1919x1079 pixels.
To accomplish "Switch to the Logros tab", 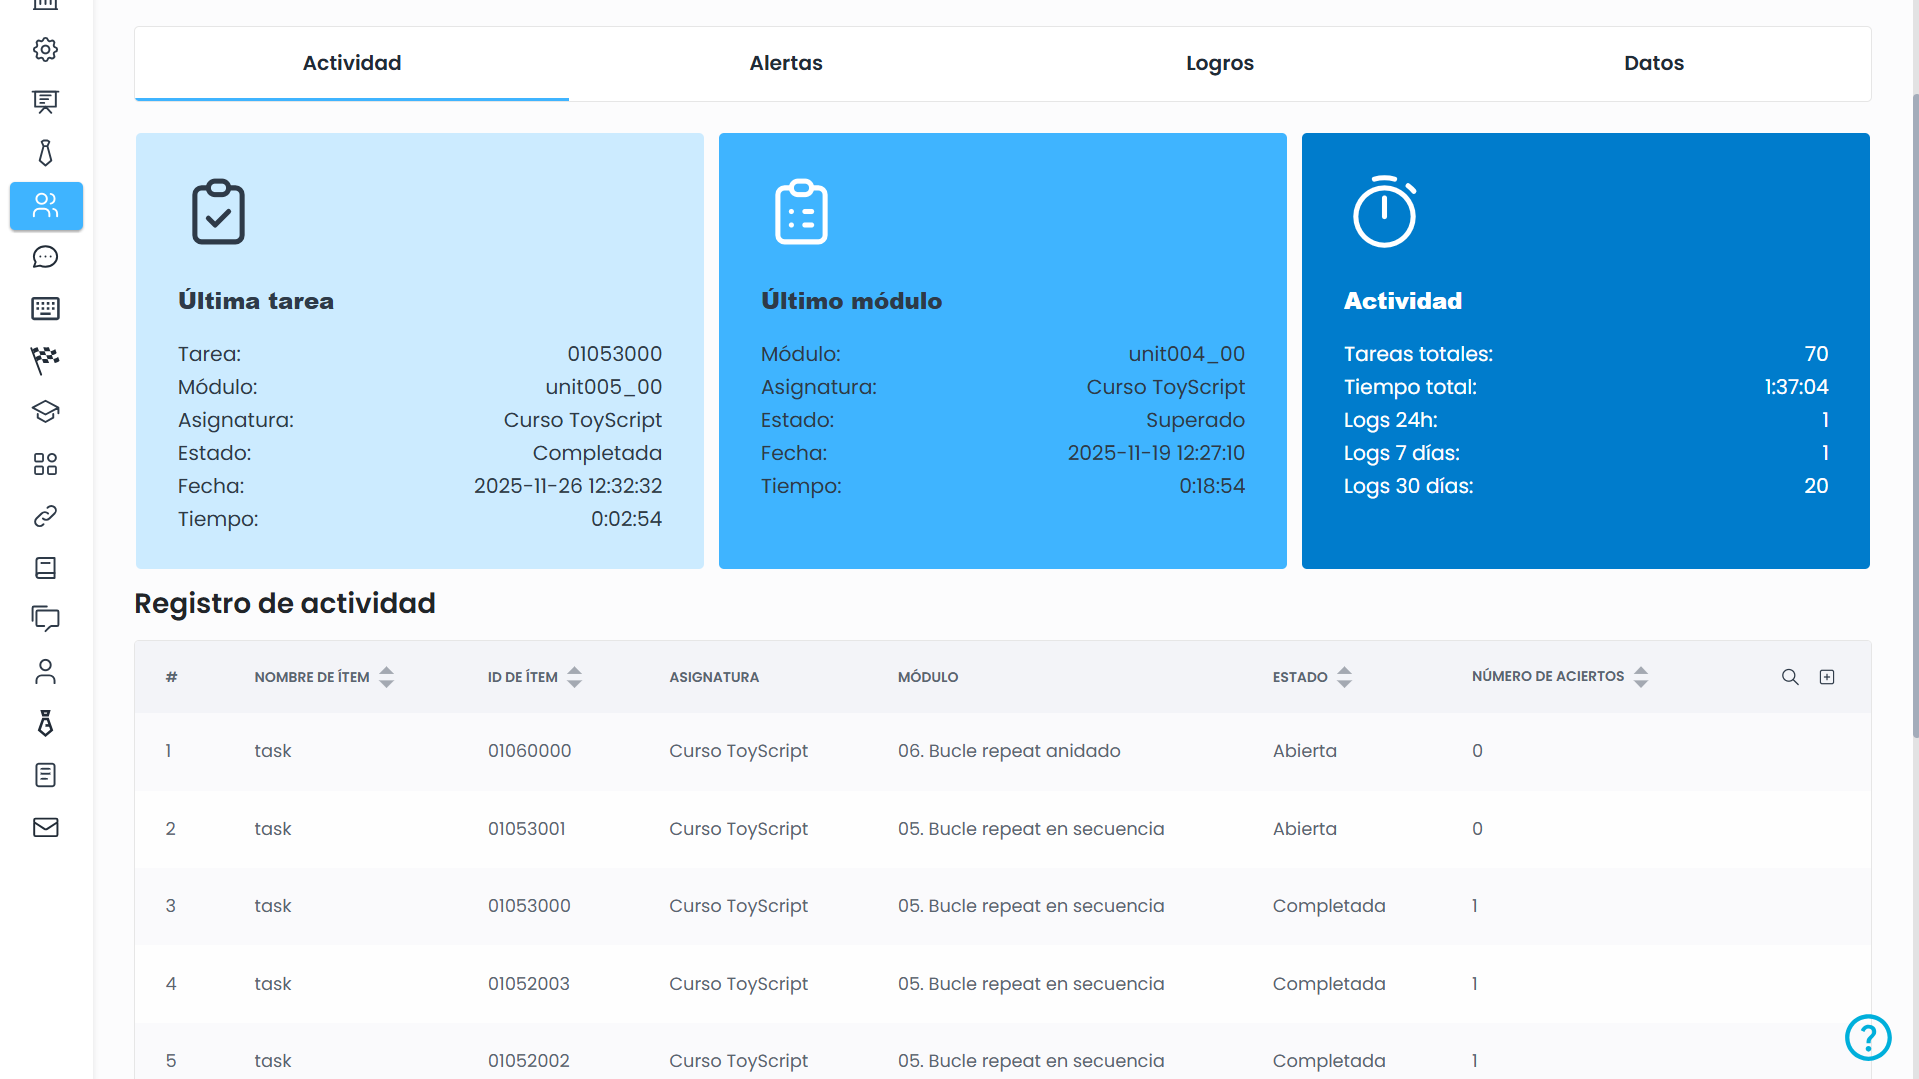I will (1219, 63).
